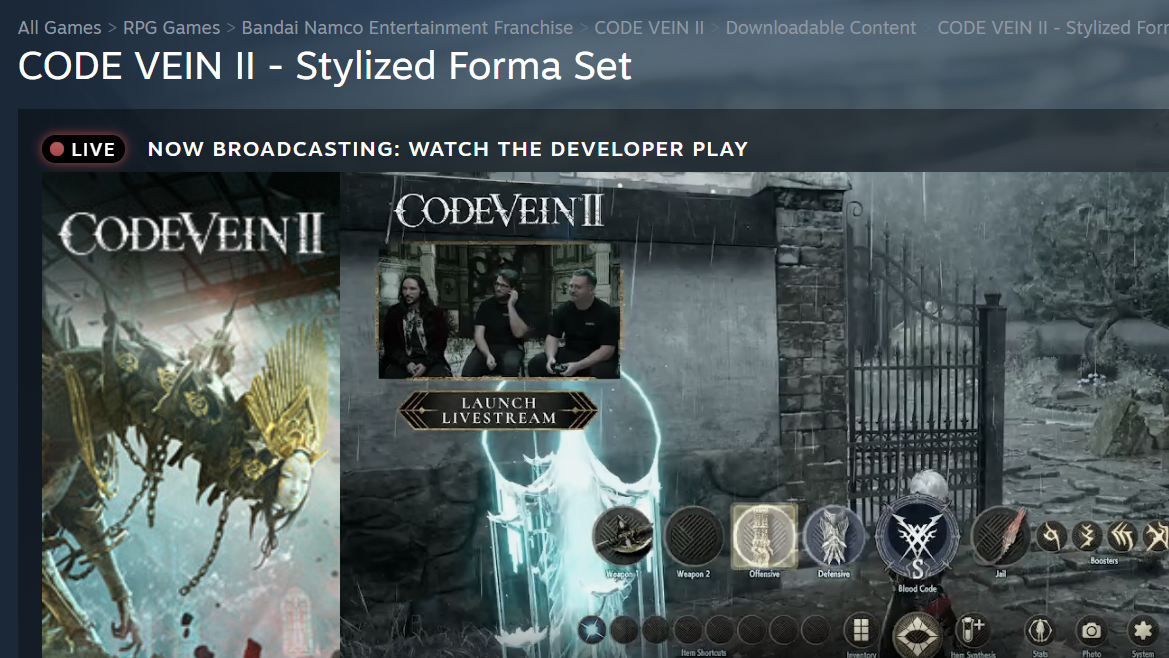
Task: Click the LIVE broadcast badge
Action: click(84, 150)
